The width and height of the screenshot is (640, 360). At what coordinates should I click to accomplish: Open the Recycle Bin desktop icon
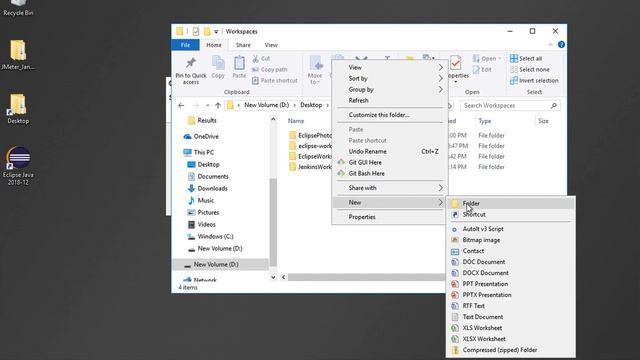pyautogui.click(x=18, y=7)
